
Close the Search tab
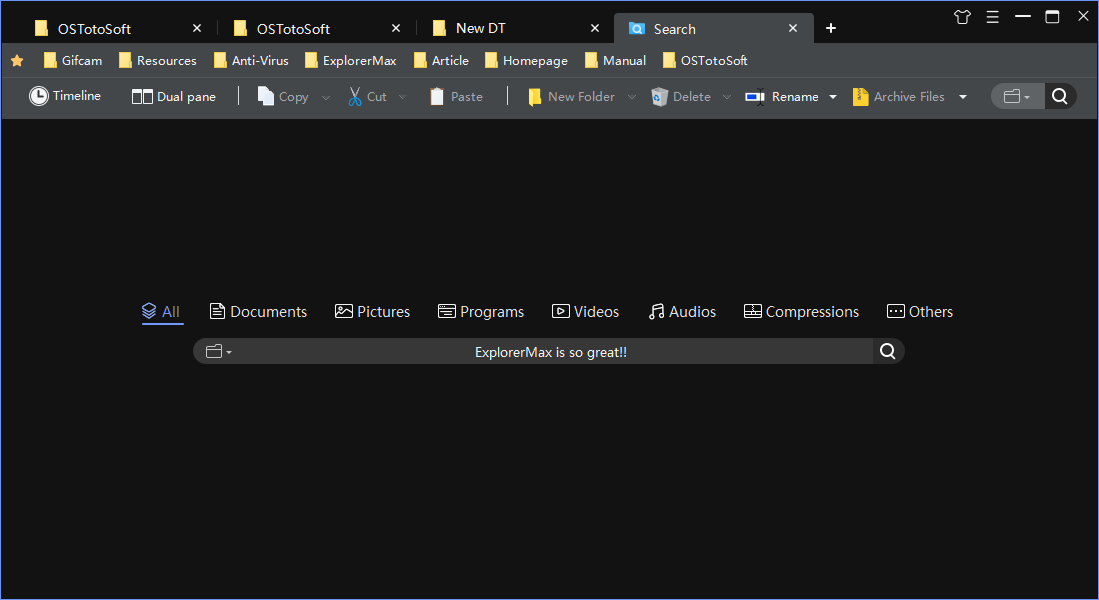793,28
